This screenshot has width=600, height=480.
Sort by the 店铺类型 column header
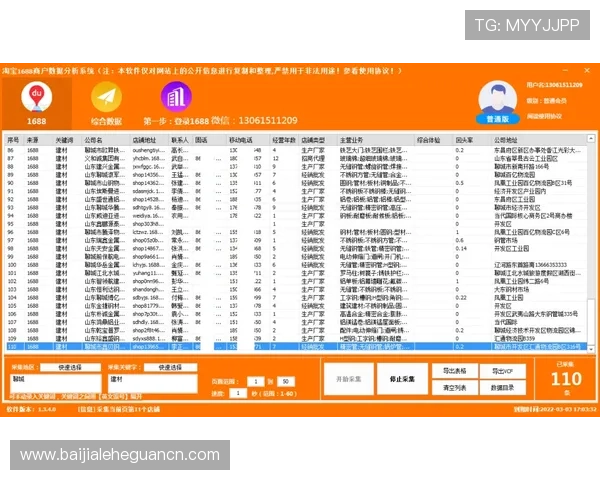point(318,140)
